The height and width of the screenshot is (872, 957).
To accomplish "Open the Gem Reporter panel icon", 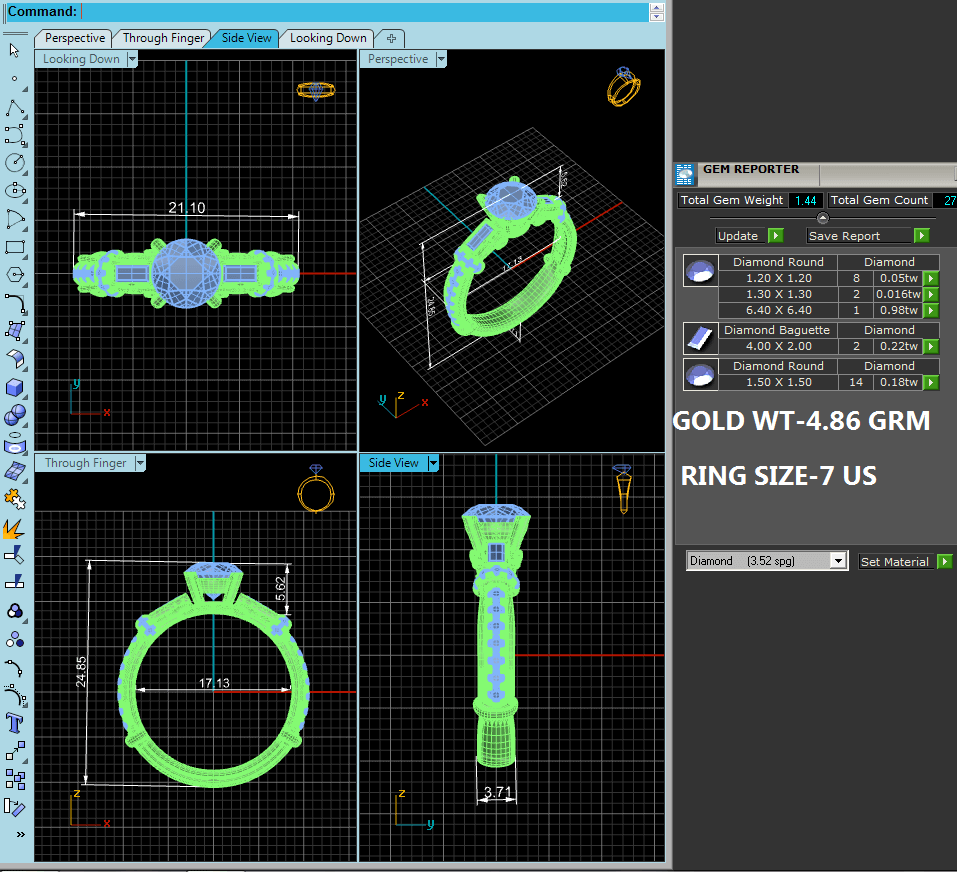I will (685, 175).
